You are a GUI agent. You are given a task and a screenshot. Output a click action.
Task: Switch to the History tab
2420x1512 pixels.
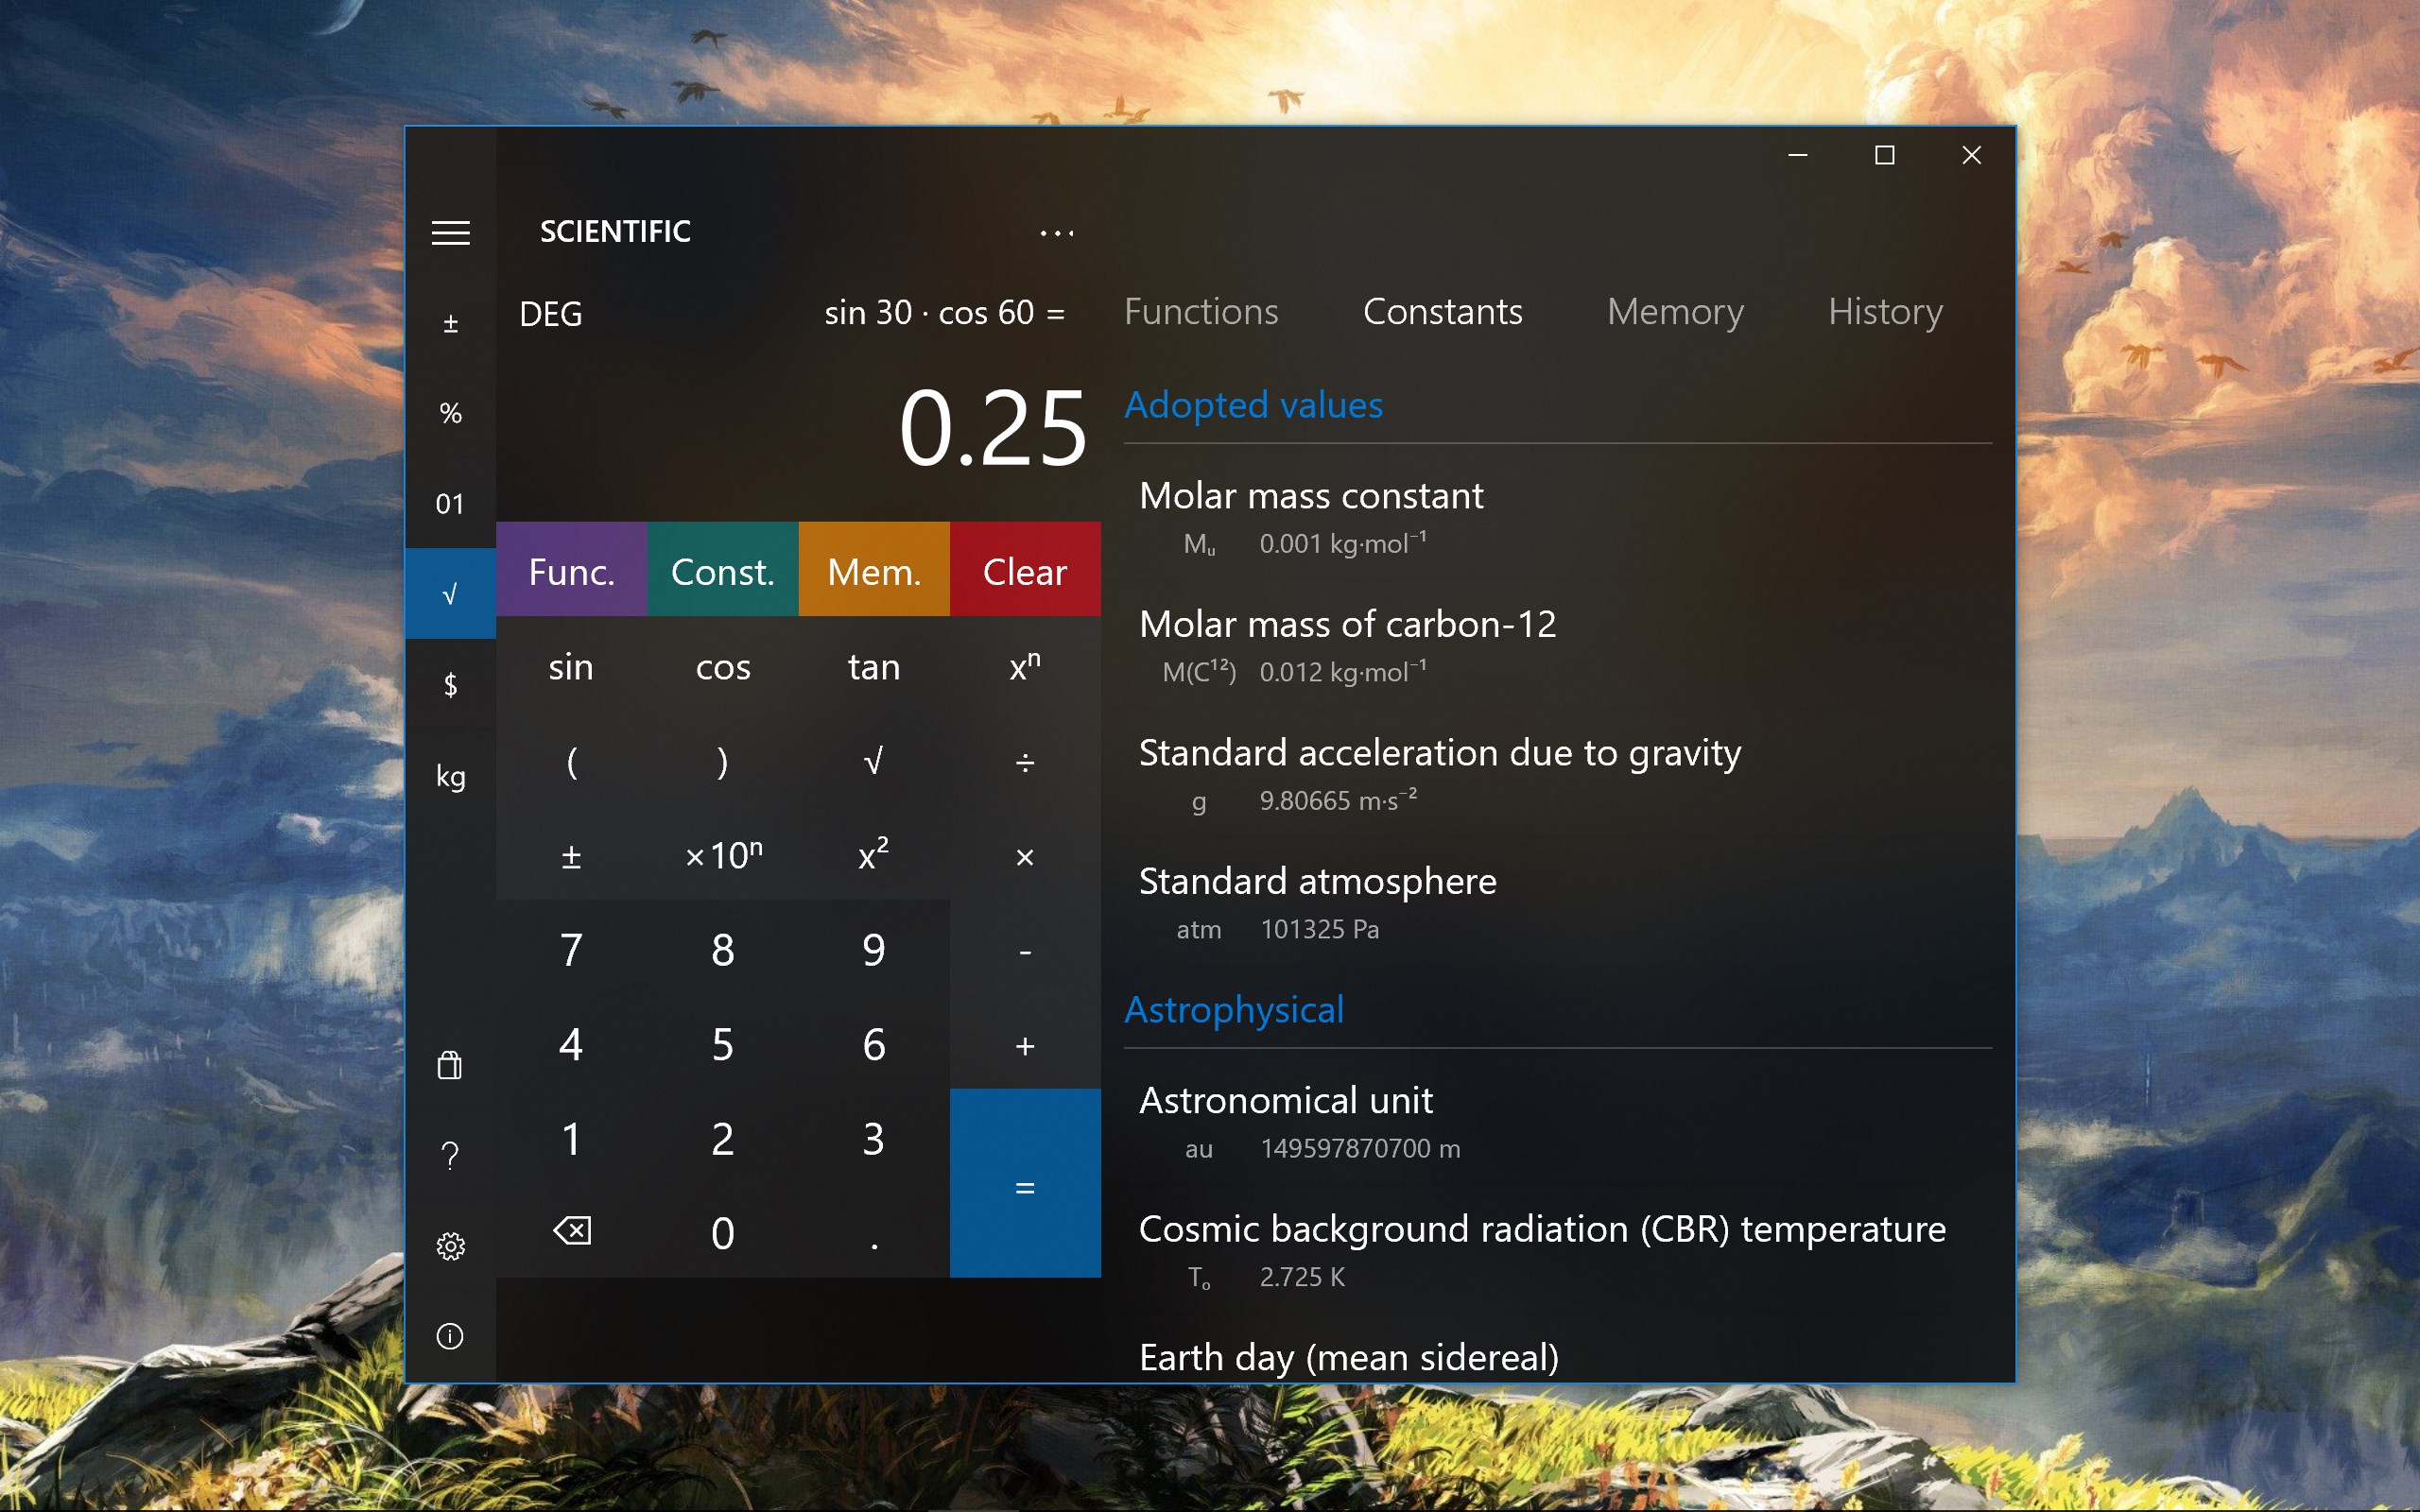point(1884,312)
